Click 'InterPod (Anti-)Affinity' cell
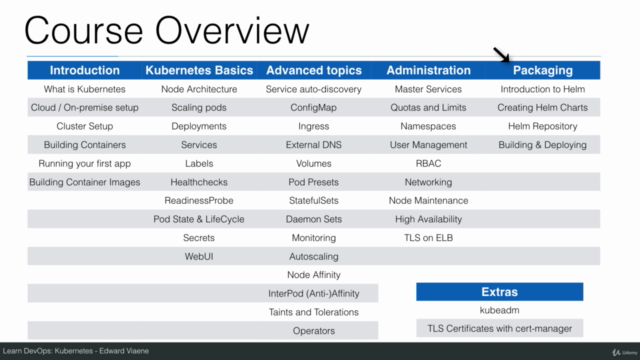This screenshot has height=360, width=640. [313, 293]
